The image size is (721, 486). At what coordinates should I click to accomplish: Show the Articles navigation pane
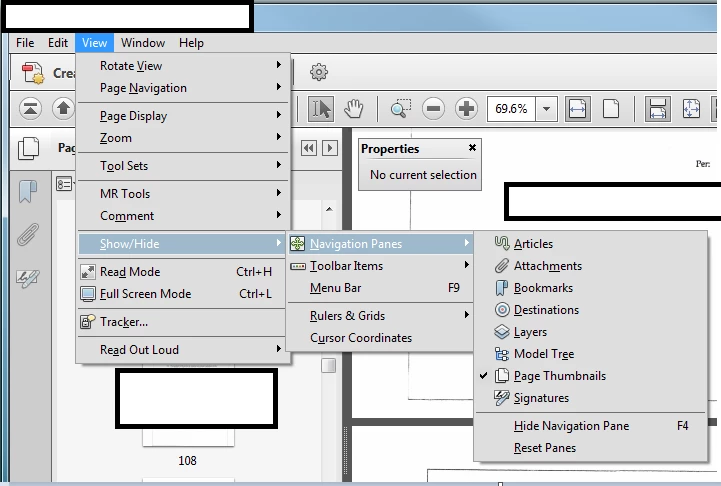[x=590, y=244]
